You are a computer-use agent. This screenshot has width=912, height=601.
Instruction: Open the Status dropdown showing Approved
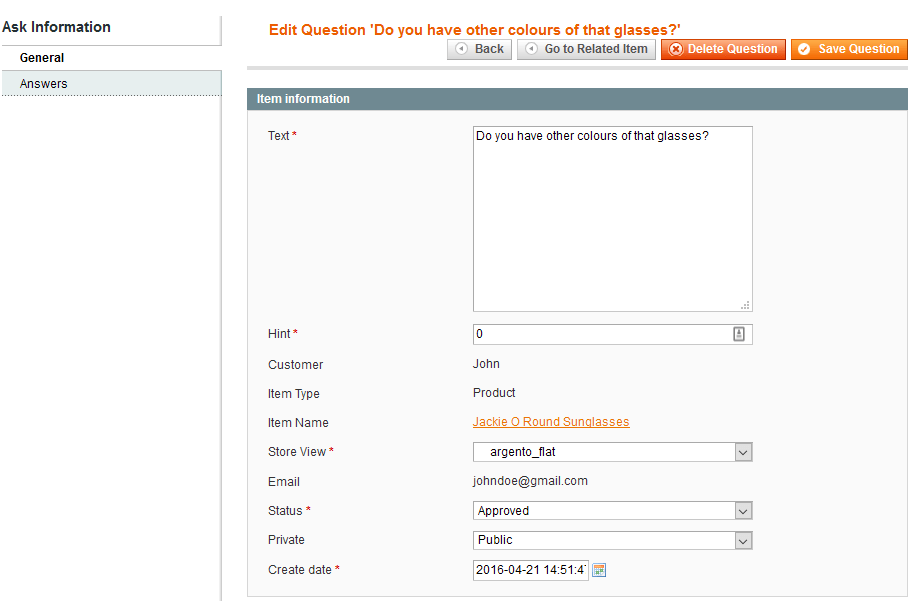point(612,511)
